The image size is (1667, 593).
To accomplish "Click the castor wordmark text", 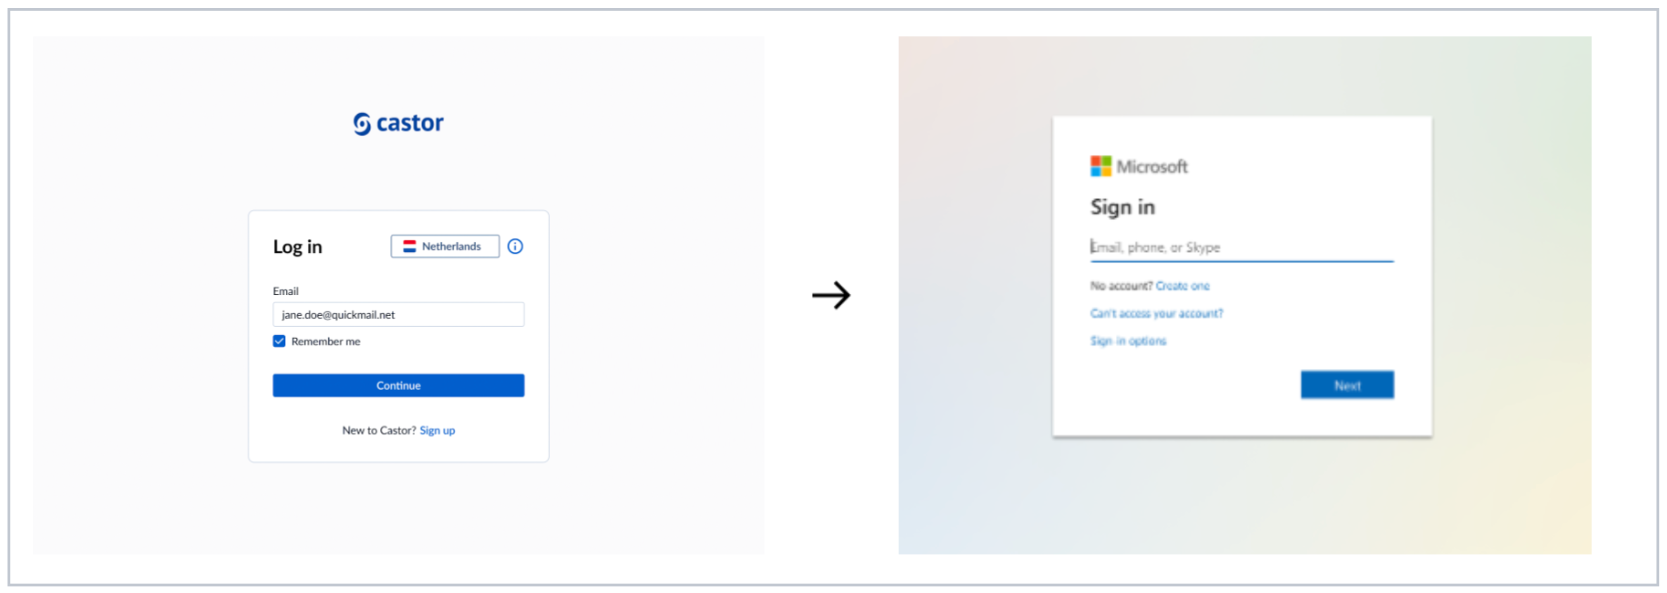I will [410, 123].
